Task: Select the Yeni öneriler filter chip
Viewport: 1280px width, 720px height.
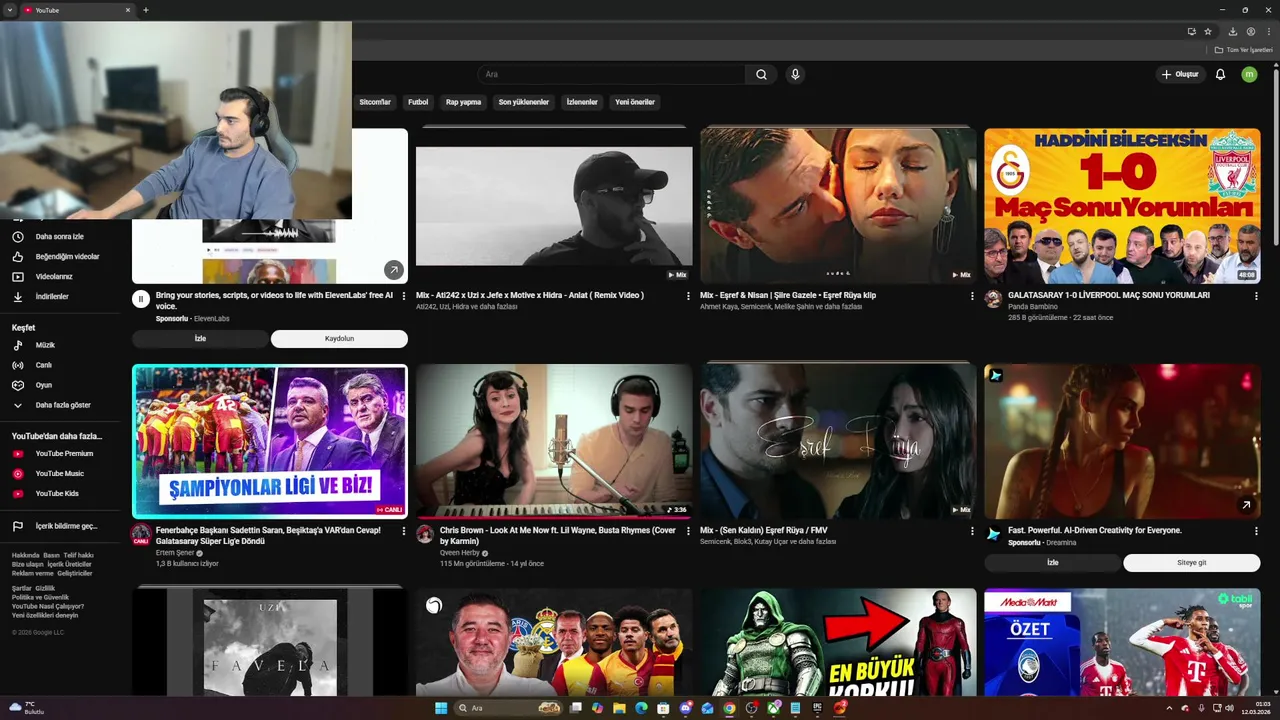Action: click(635, 102)
